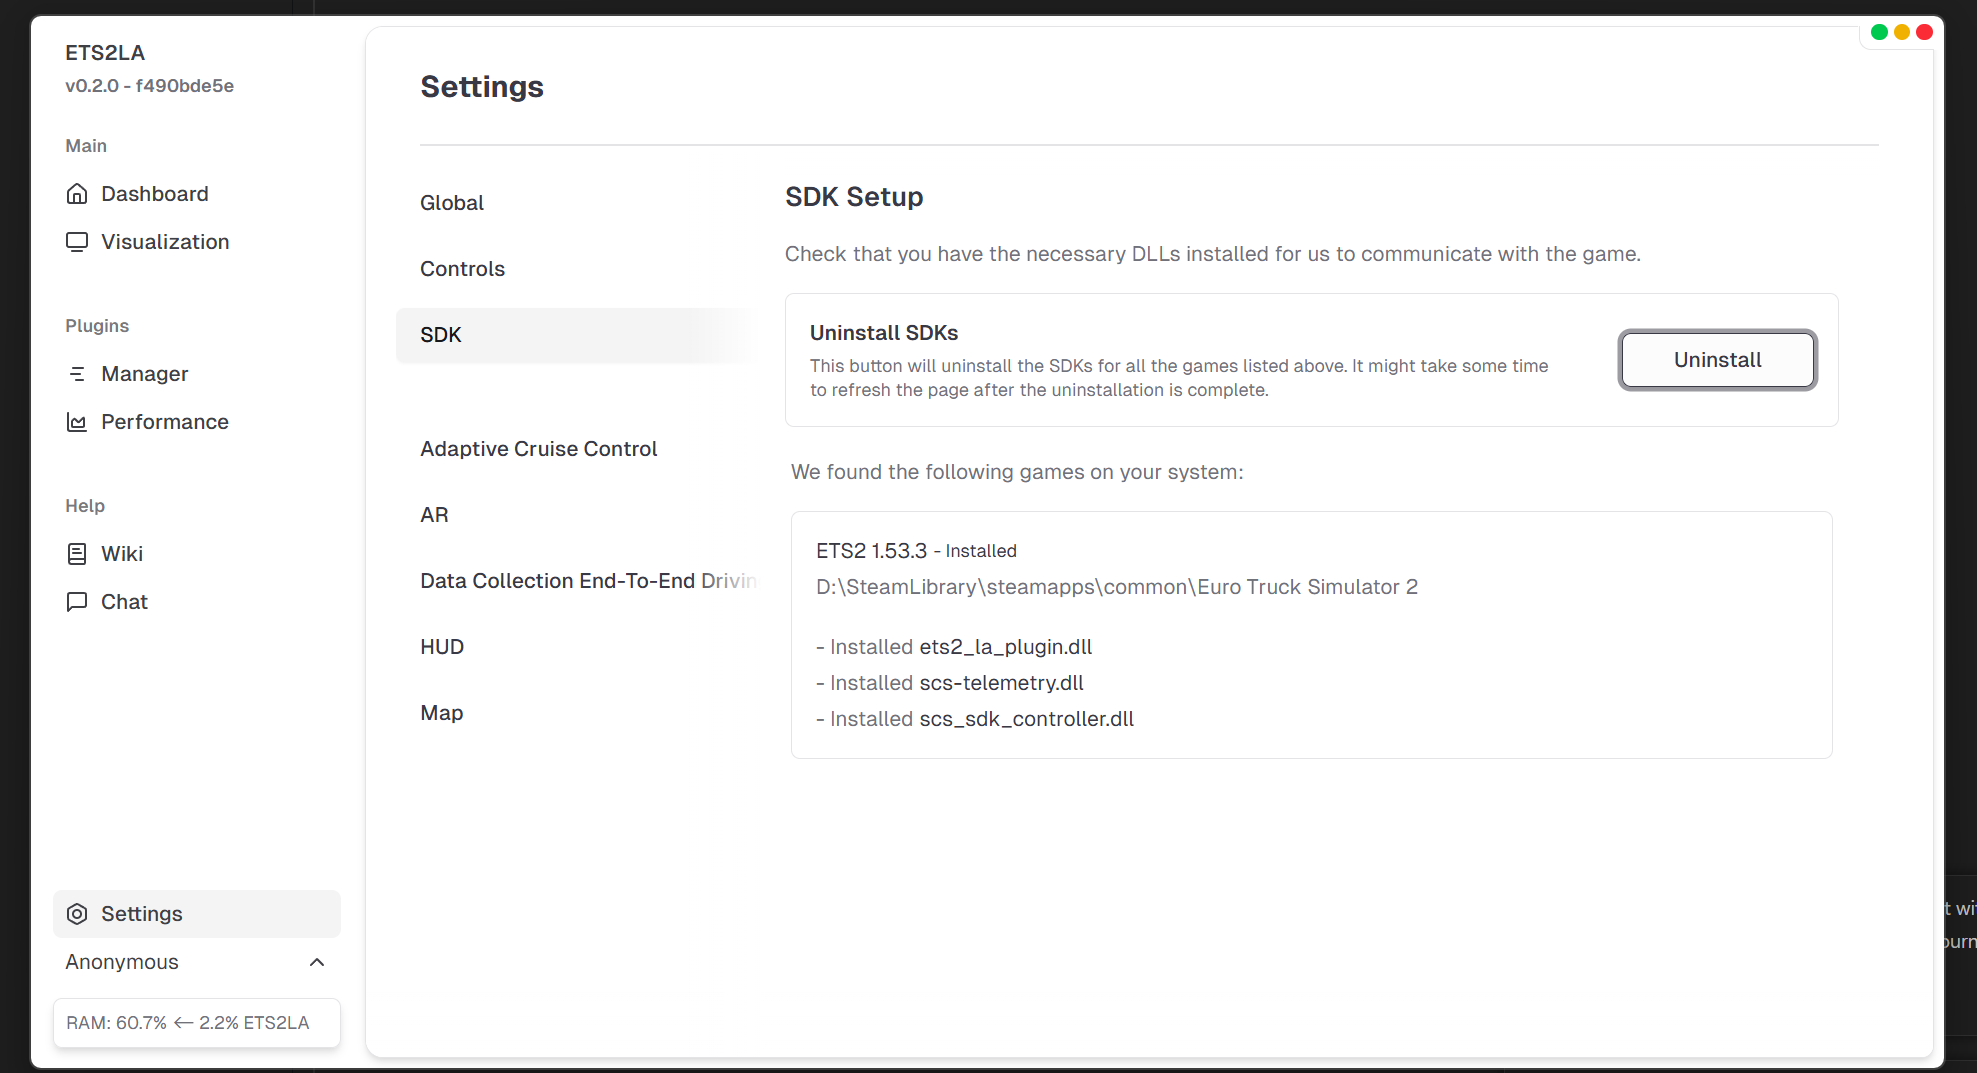Click the Chat bubble icon
This screenshot has height=1073, width=1977.
(77, 602)
